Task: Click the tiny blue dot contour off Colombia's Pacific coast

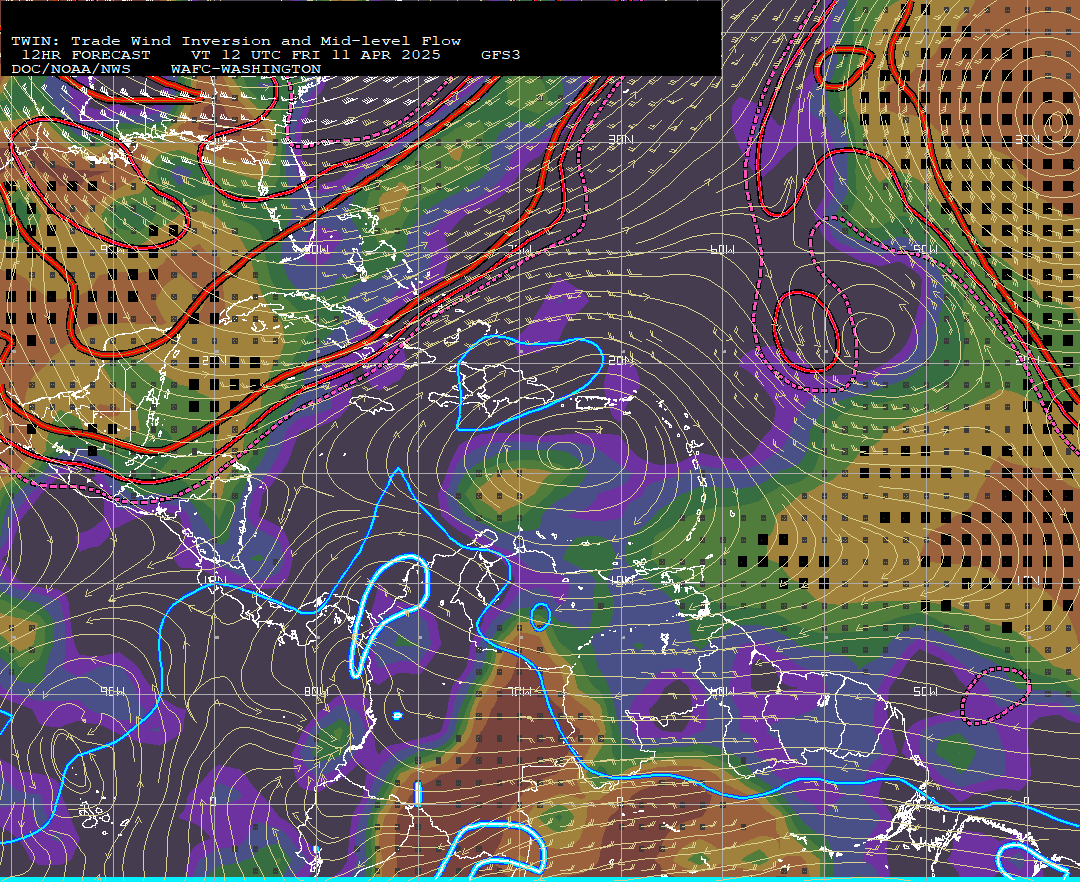Action: (397, 716)
